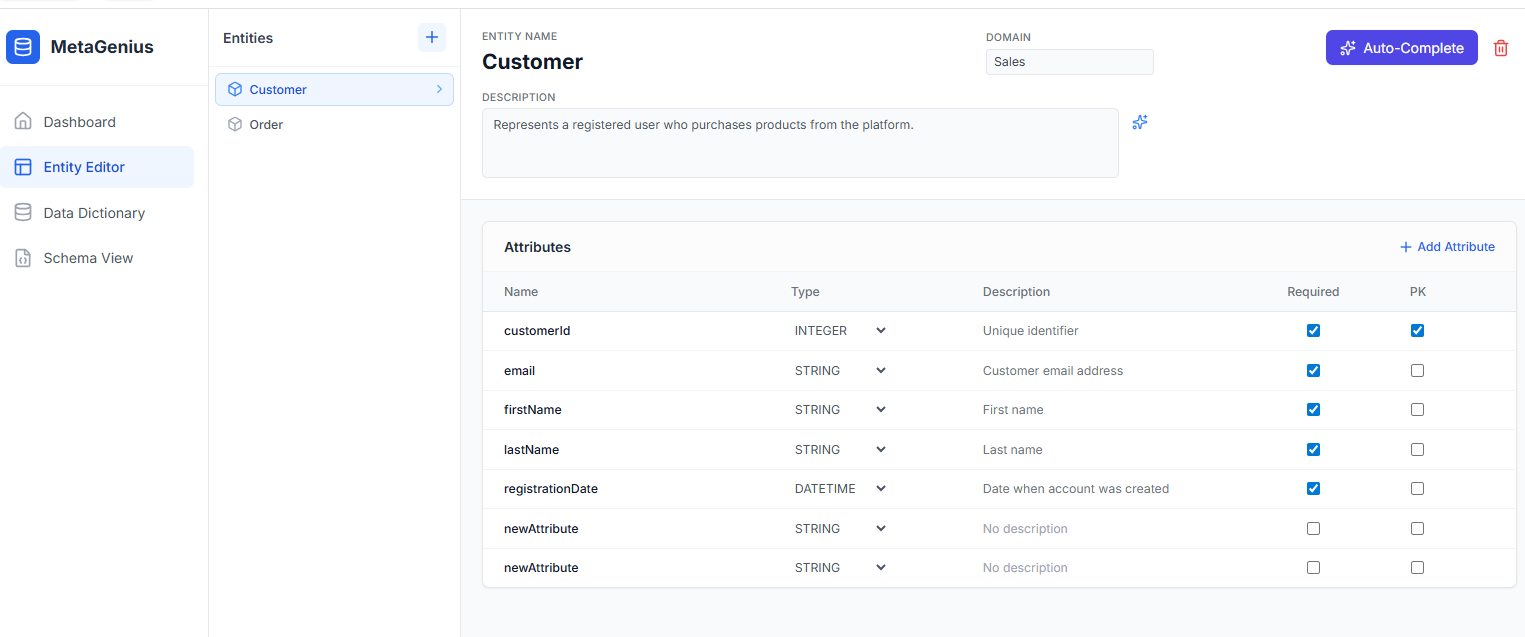Open the Entity Editor menu item
Viewport: 1525px width, 637px height.
[x=84, y=167]
